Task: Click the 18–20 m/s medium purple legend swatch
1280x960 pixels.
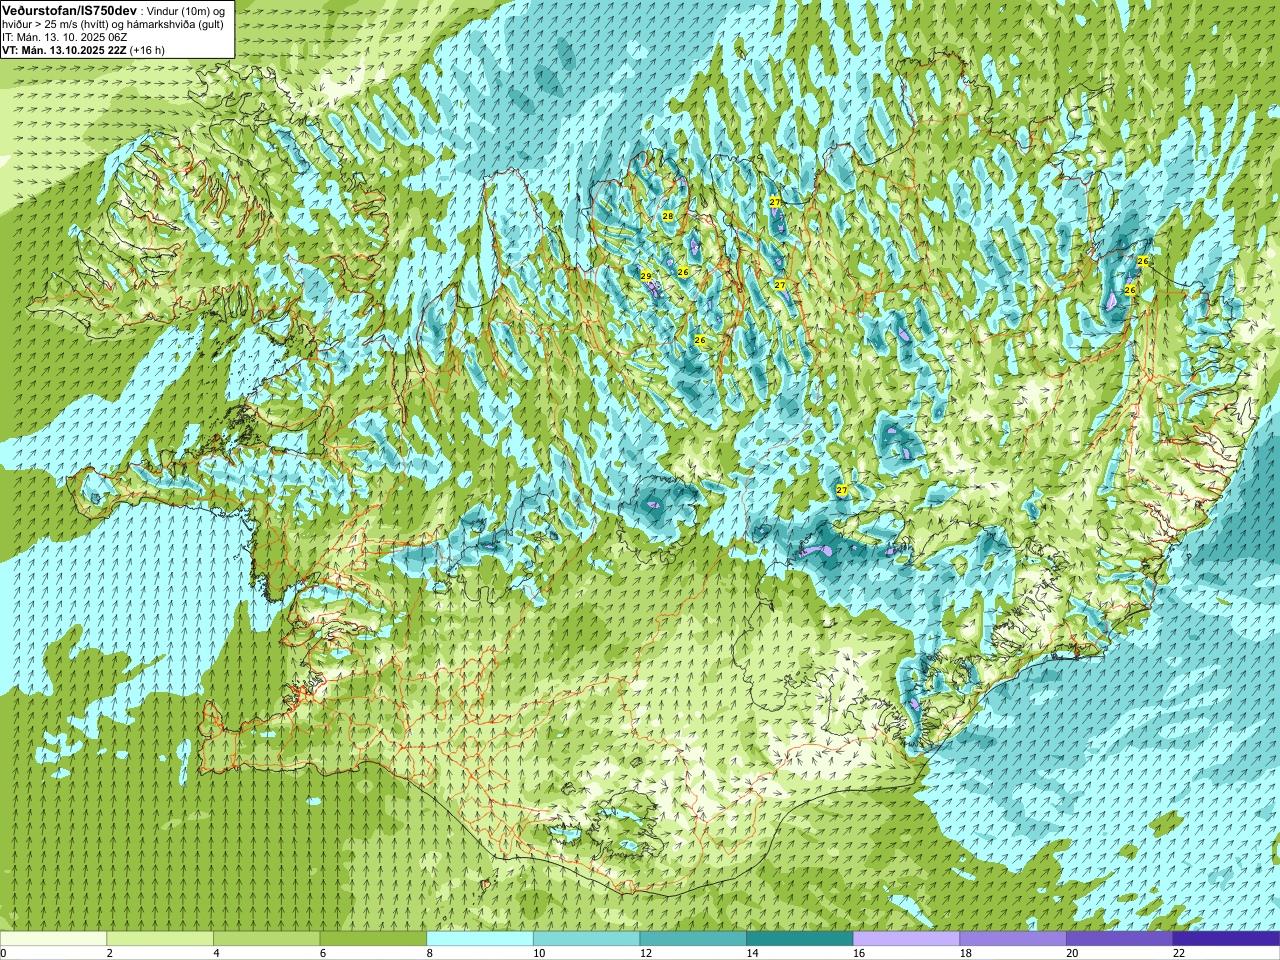Action: [x=1013, y=939]
